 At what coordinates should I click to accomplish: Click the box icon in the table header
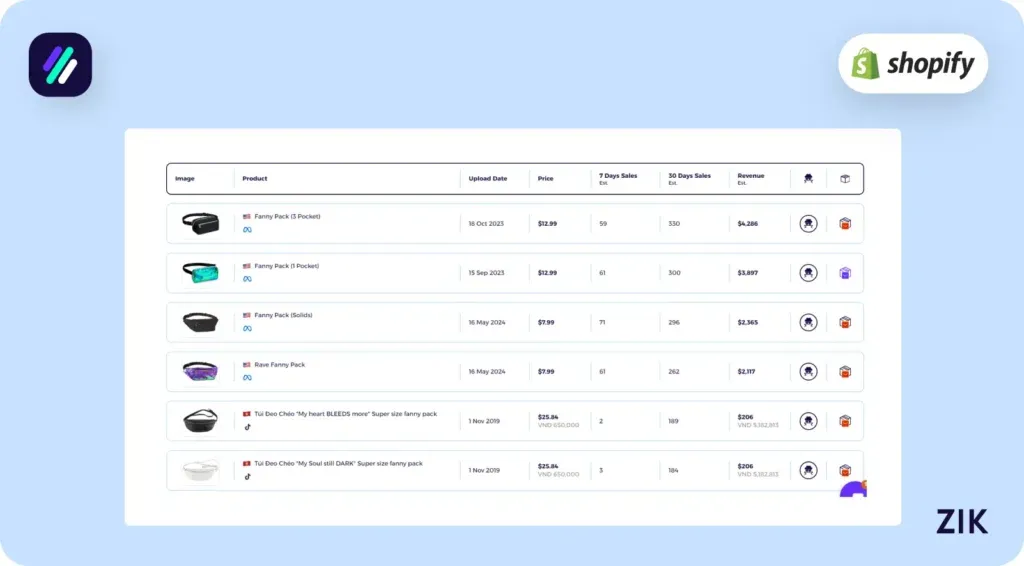845,179
